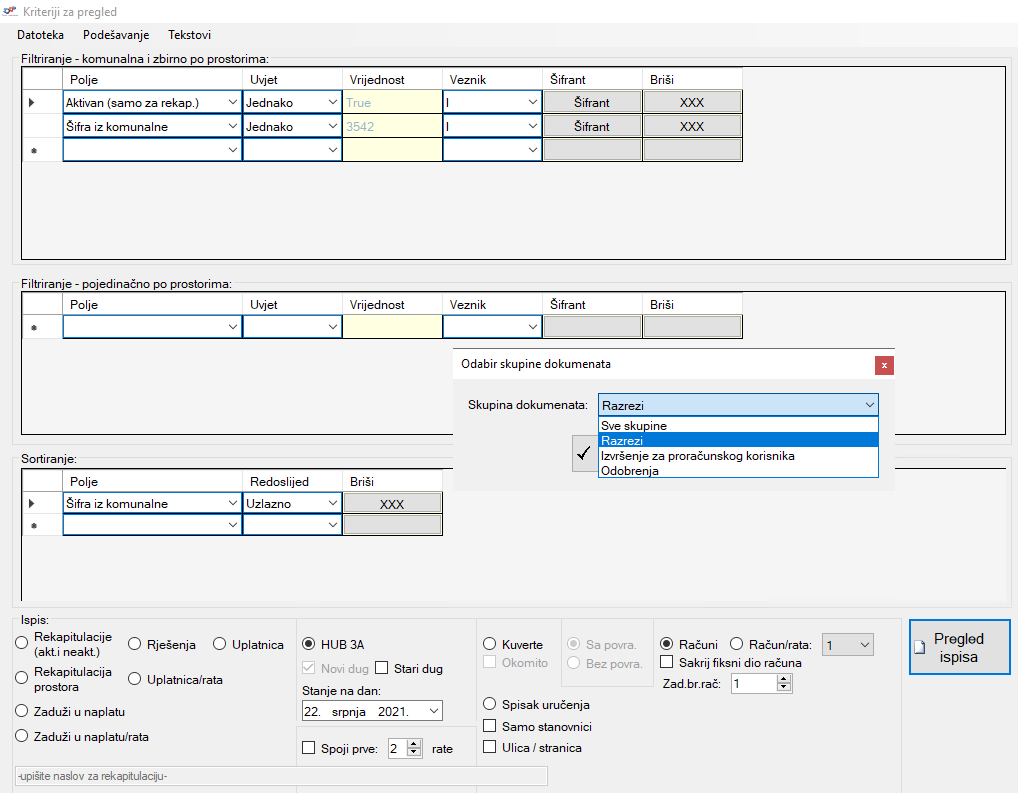Choose the Rješenja output radio option

click(x=135, y=644)
